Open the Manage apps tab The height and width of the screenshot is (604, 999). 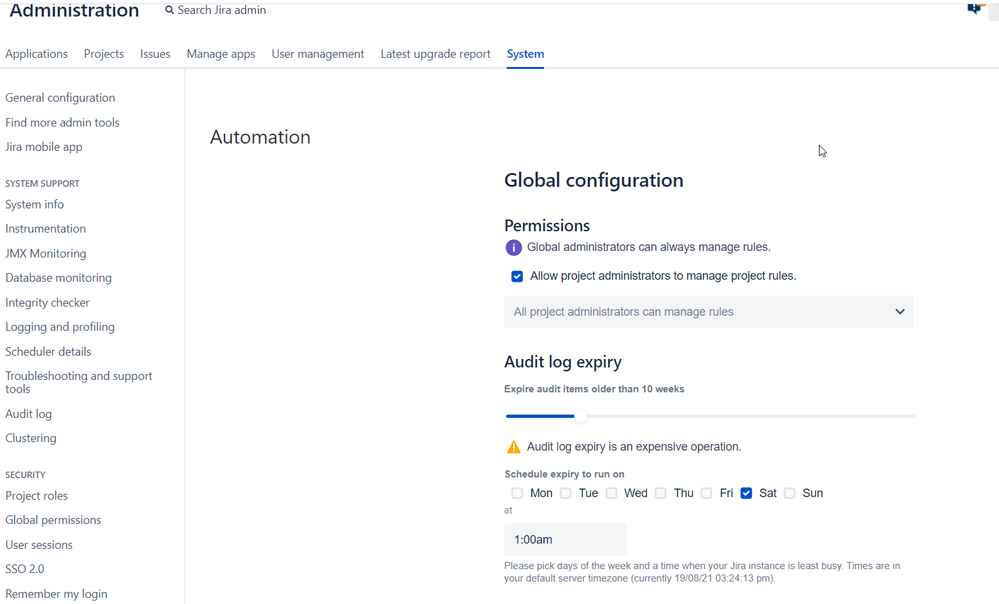221,54
